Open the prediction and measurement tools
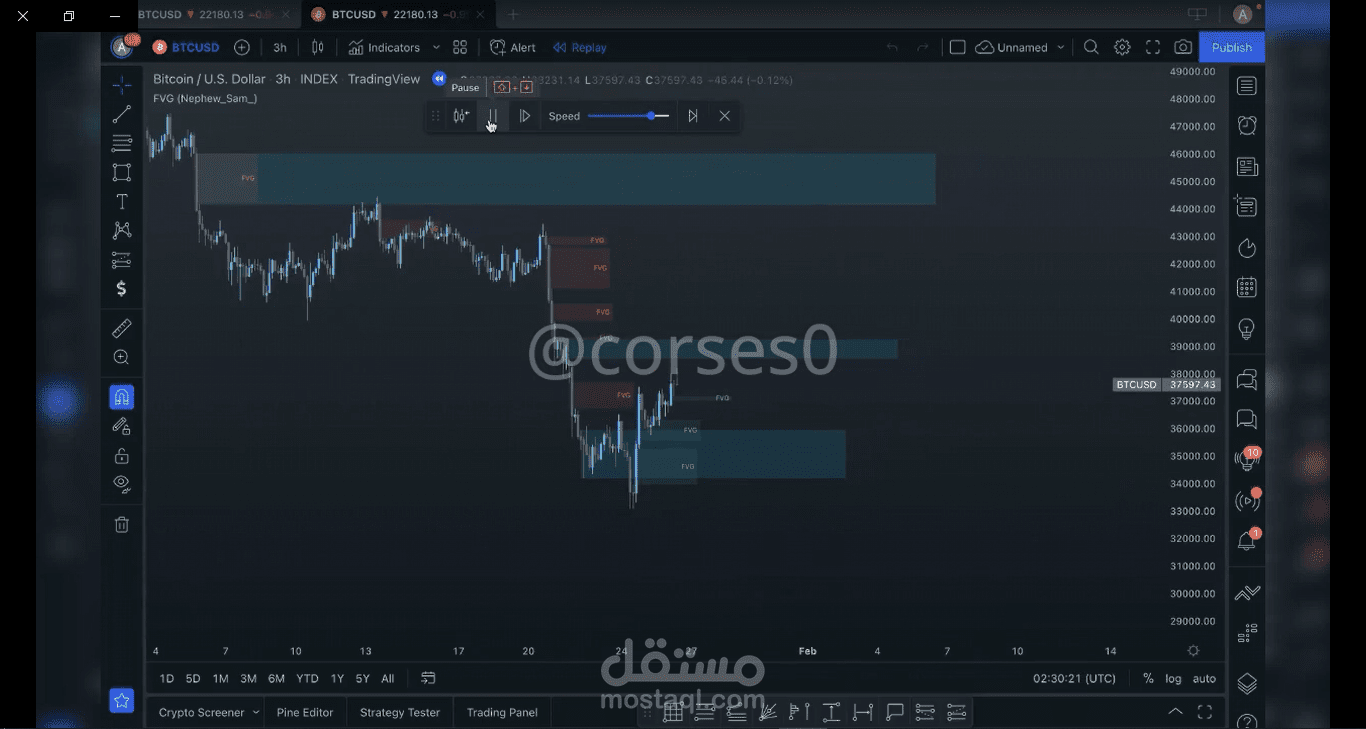Screen dimensions: 1366x729 pos(121,260)
